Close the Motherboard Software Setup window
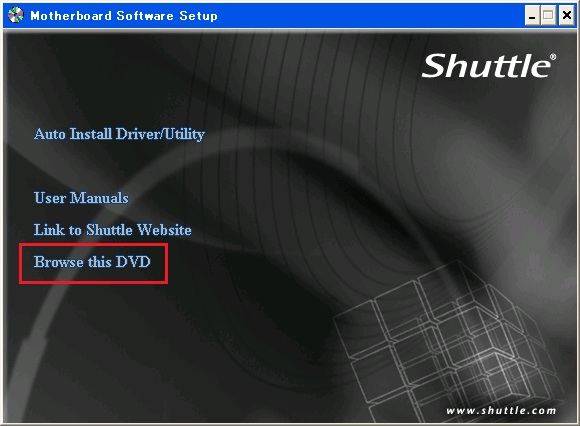The width and height of the screenshot is (580, 426). pos(566,16)
